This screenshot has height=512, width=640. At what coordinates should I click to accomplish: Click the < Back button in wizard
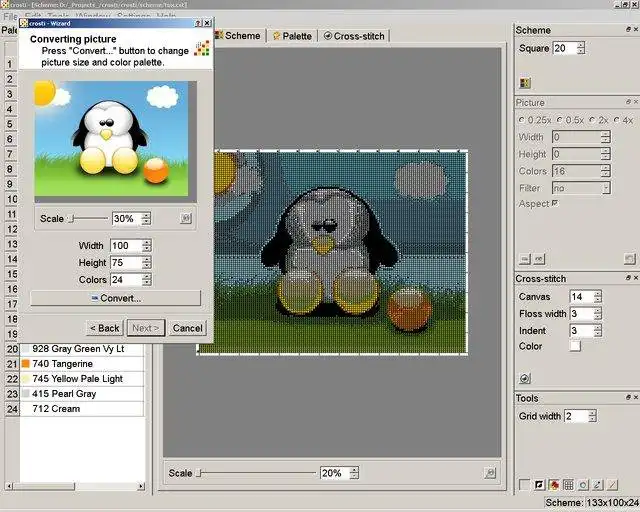click(104, 328)
